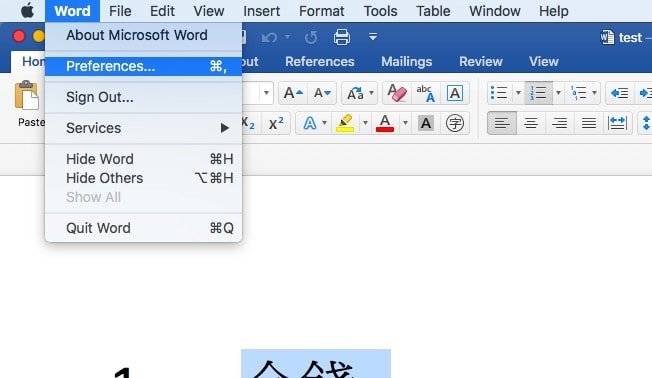The image size is (652, 378).
Task: Toggle Center alignment button
Action: point(531,123)
